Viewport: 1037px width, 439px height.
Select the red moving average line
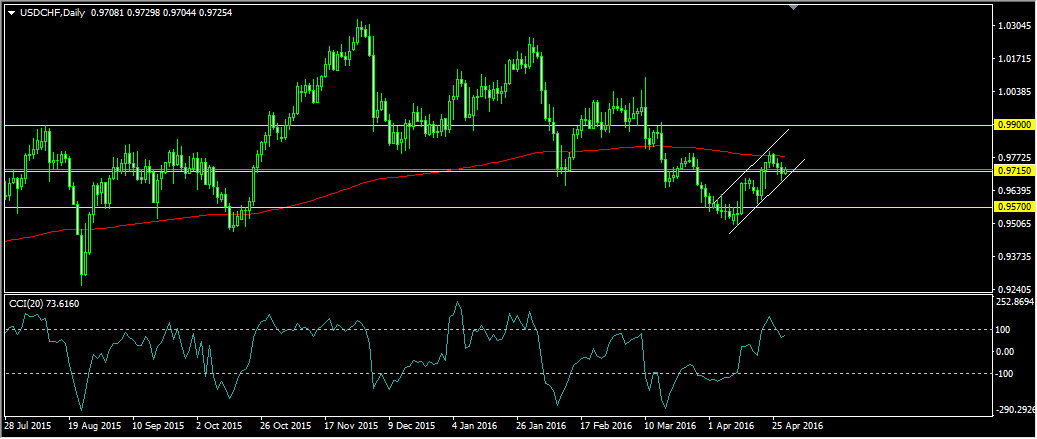click(397, 179)
